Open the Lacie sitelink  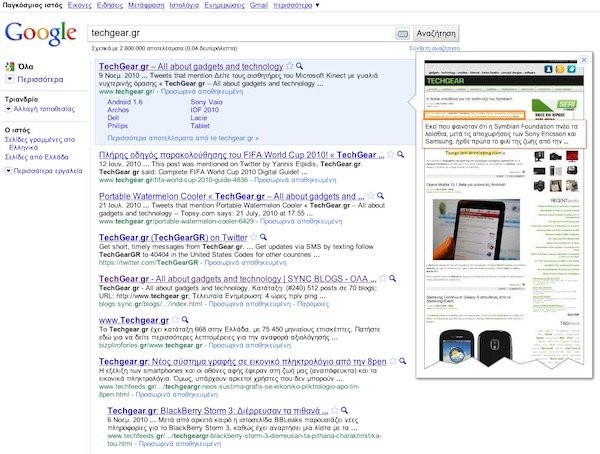pyautogui.click(x=199, y=118)
